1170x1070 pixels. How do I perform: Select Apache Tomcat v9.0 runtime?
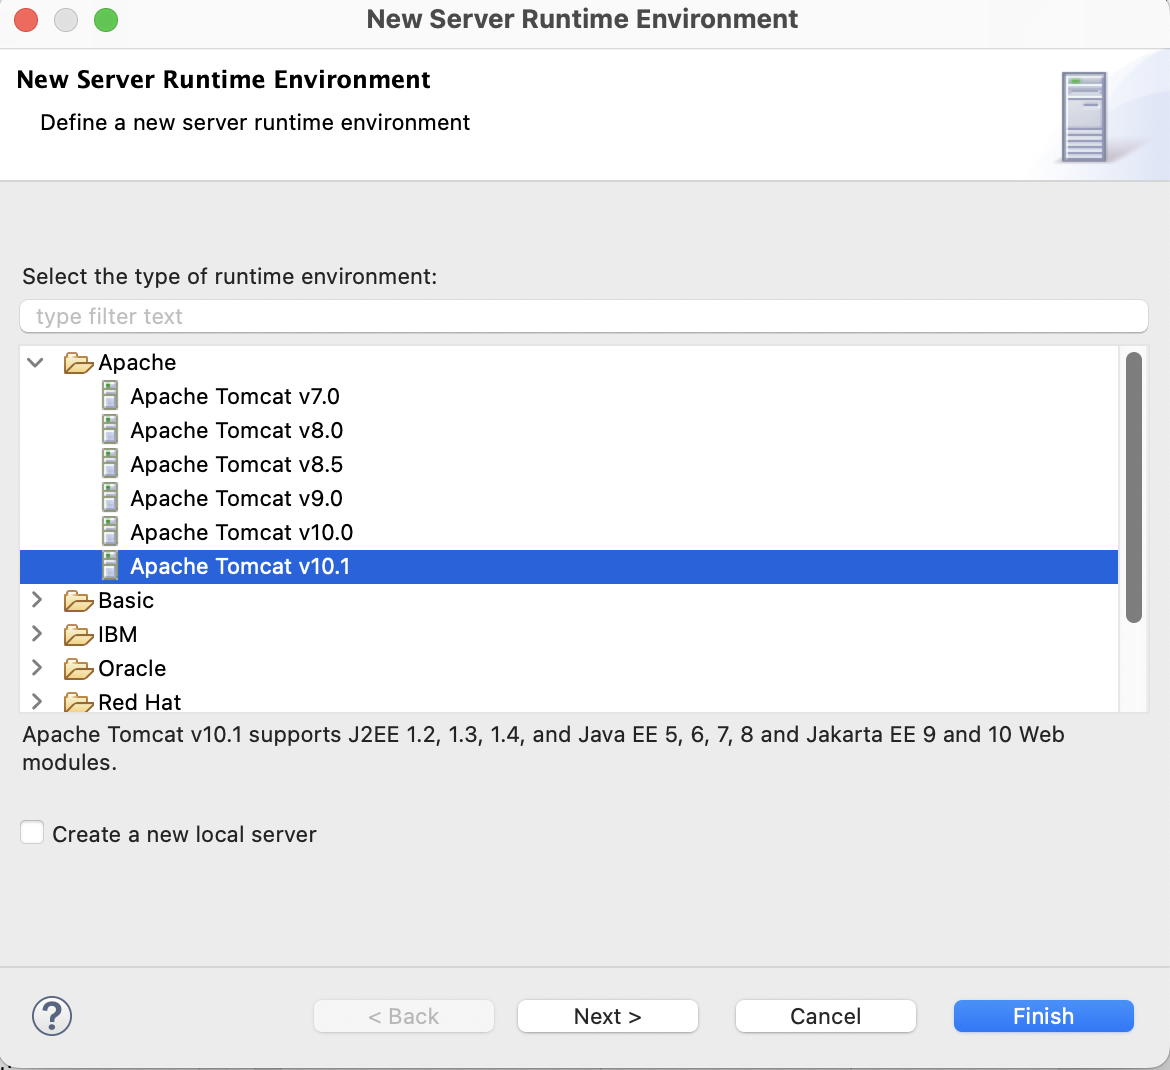237,498
